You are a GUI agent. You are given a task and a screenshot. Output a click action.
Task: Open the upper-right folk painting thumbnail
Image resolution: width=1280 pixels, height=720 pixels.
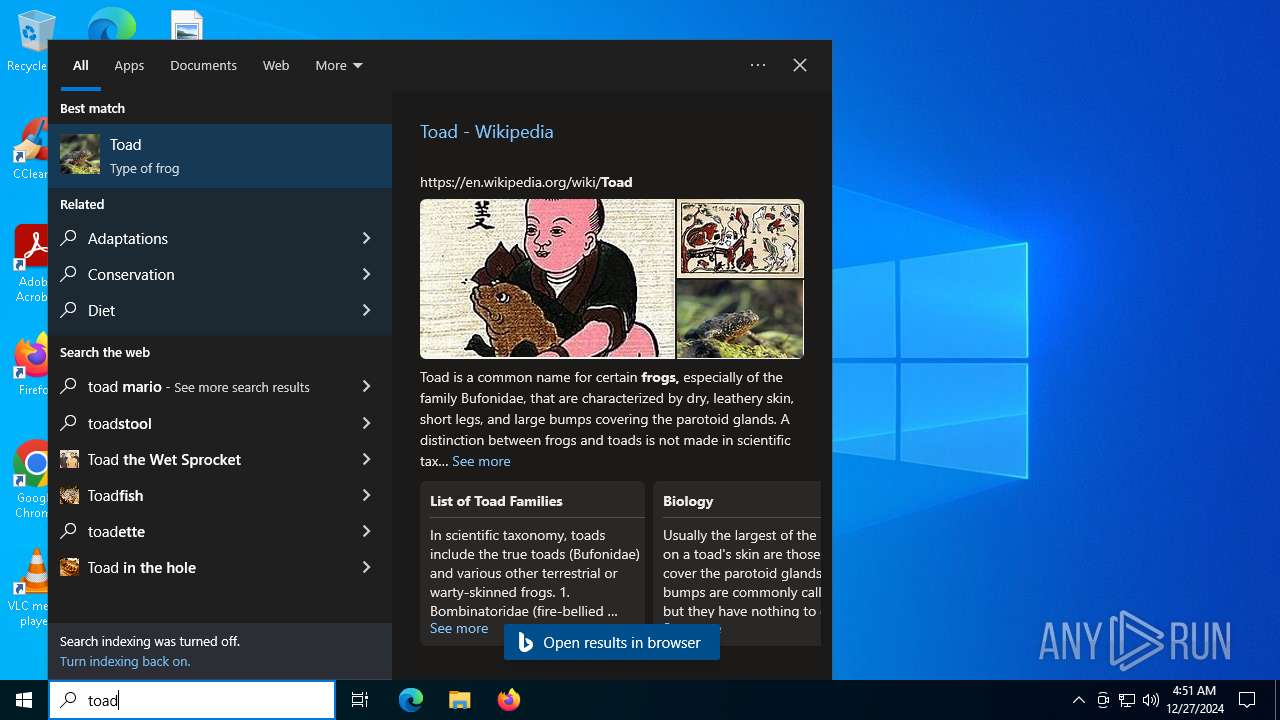coord(740,238)
